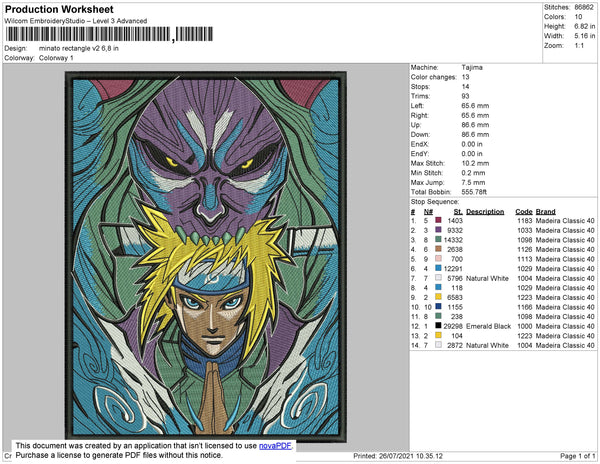Click the Colors value '10' in header

[578, 17]
